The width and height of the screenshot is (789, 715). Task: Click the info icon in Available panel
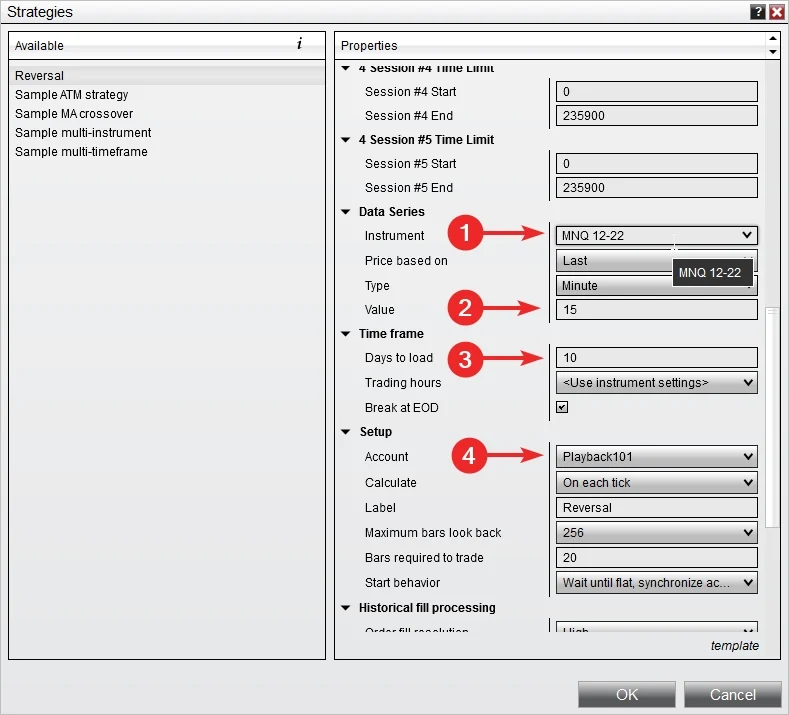tap(299, 45)
